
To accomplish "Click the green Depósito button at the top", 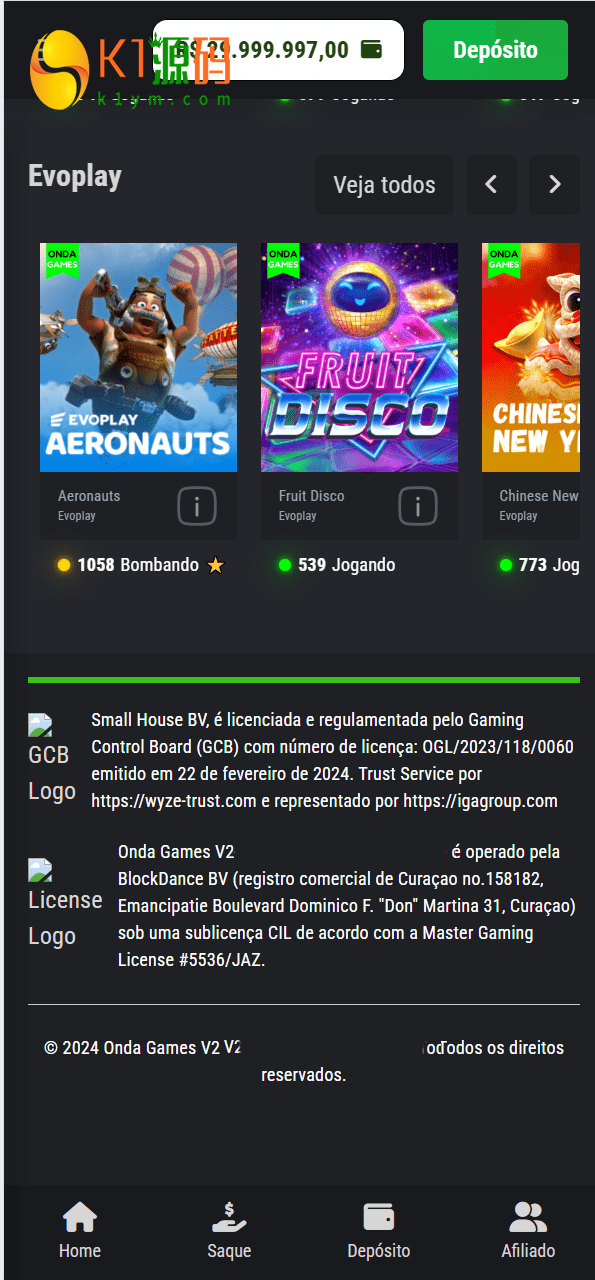I will 495,50.
